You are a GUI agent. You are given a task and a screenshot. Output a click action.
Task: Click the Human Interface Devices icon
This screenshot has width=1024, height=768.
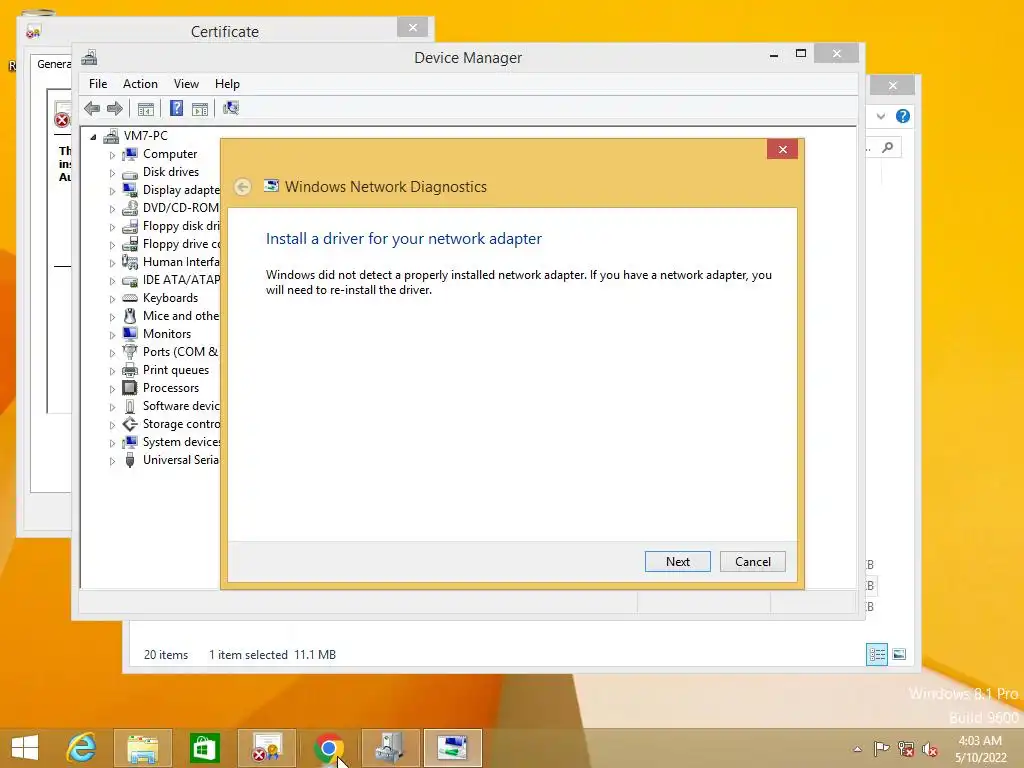(x=130, y=262)
